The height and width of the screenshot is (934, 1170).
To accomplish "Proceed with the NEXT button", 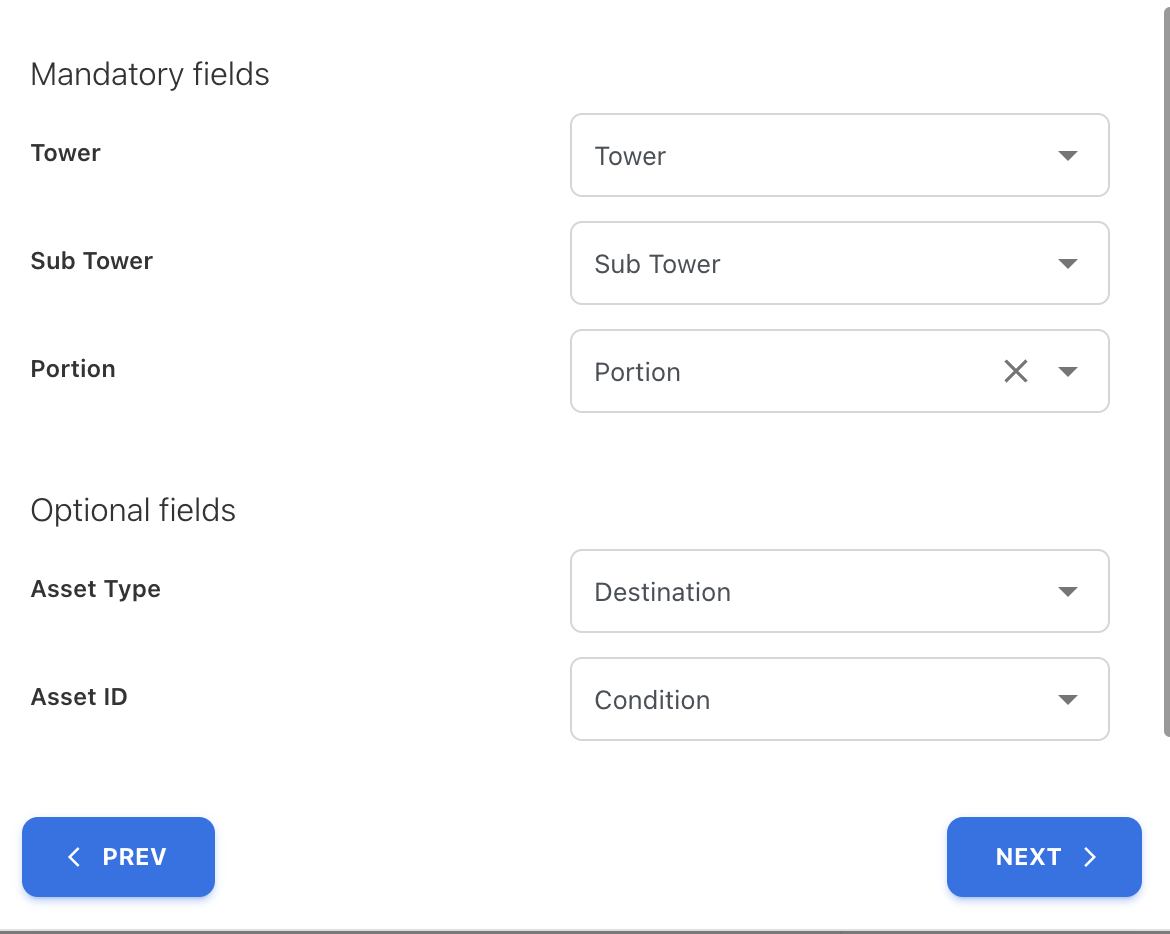I will click(x=1043, y=857).
